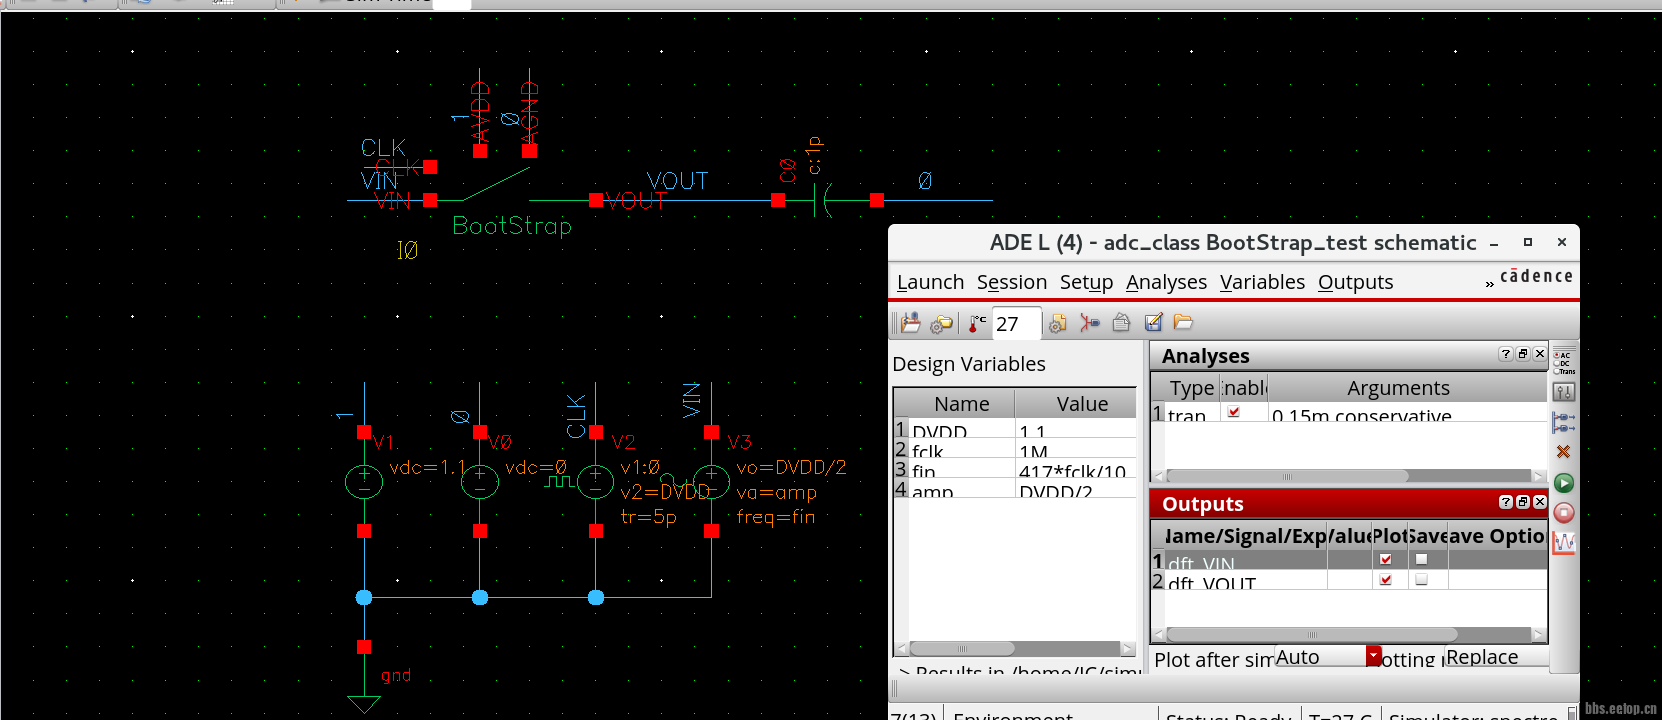The image size is (1662, 720).
Task: Click the temperature field showing 27
Action: point(1015,324)
